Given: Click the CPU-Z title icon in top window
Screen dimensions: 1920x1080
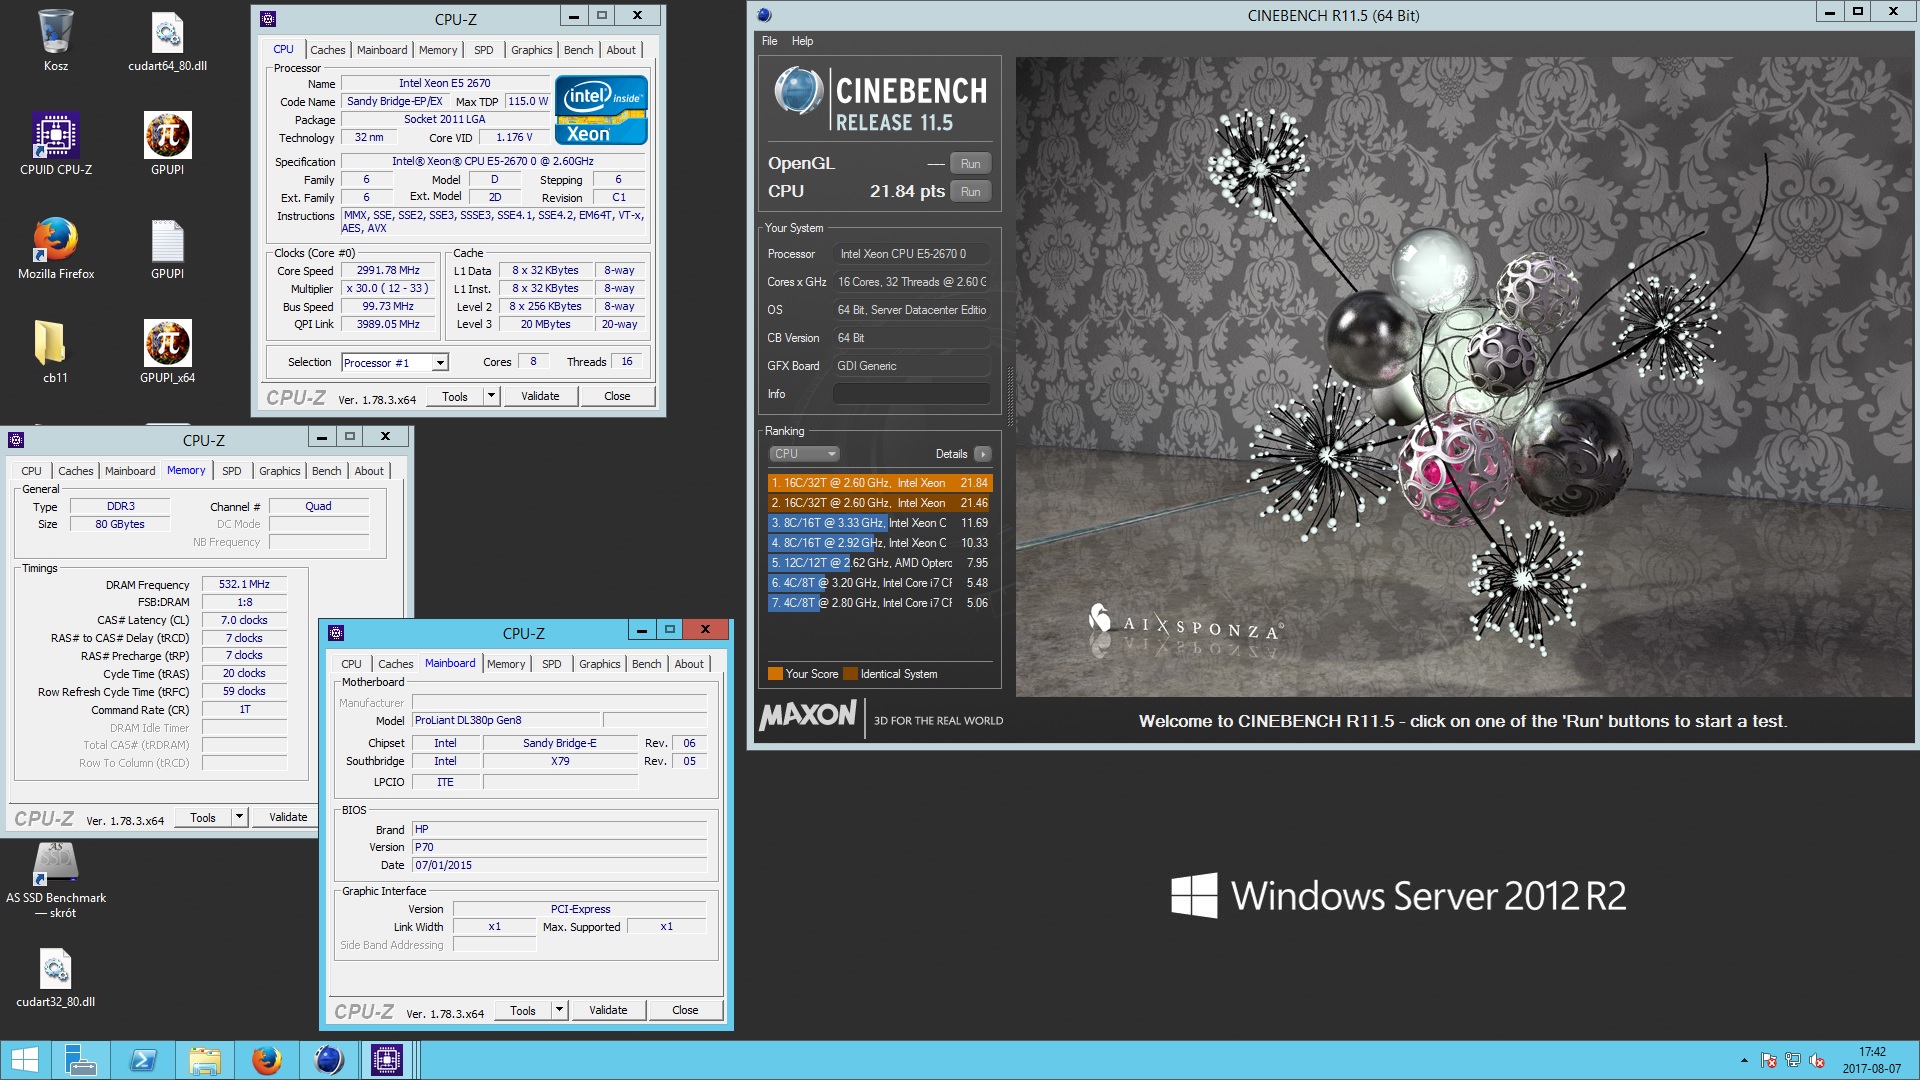Looking at the screenshot, I should pyautogui.click(x=267, y=19).
